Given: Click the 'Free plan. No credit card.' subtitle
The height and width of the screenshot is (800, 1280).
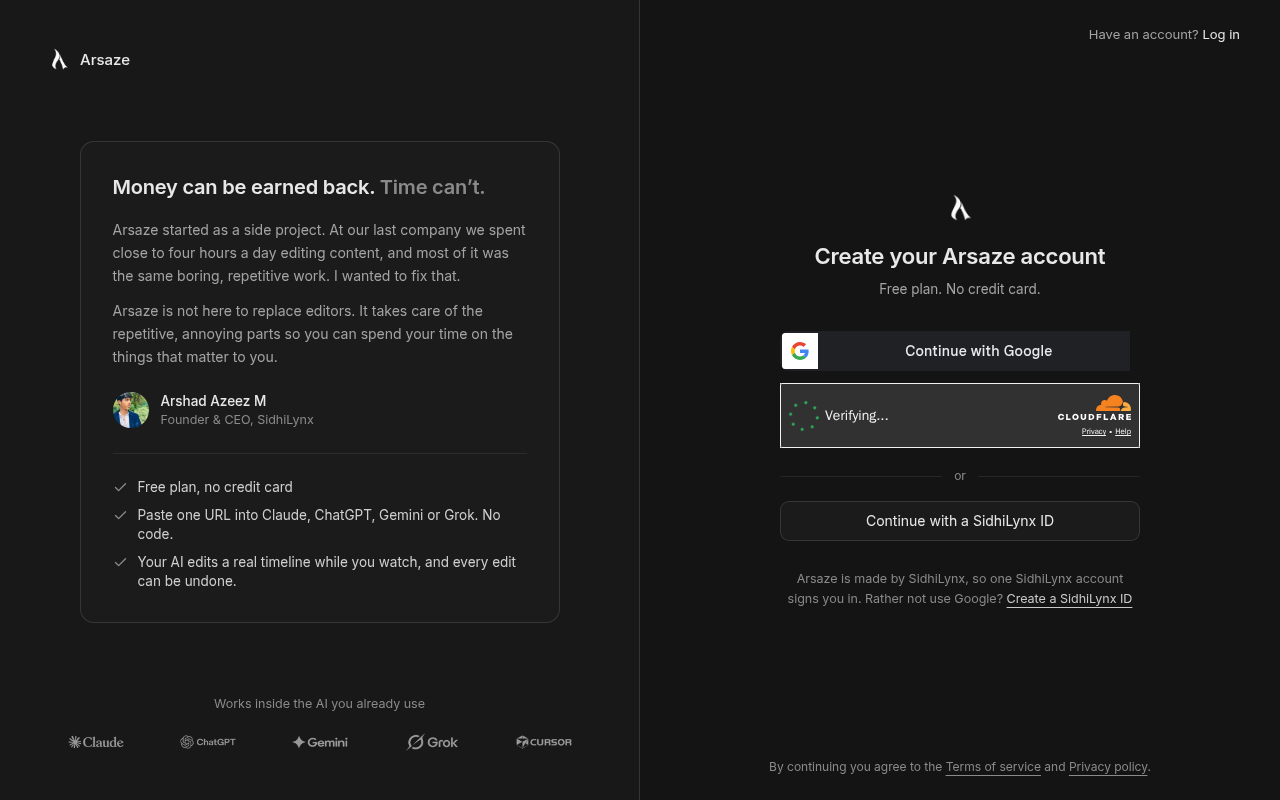Looking at the screenshot, I should click(960, 289).
